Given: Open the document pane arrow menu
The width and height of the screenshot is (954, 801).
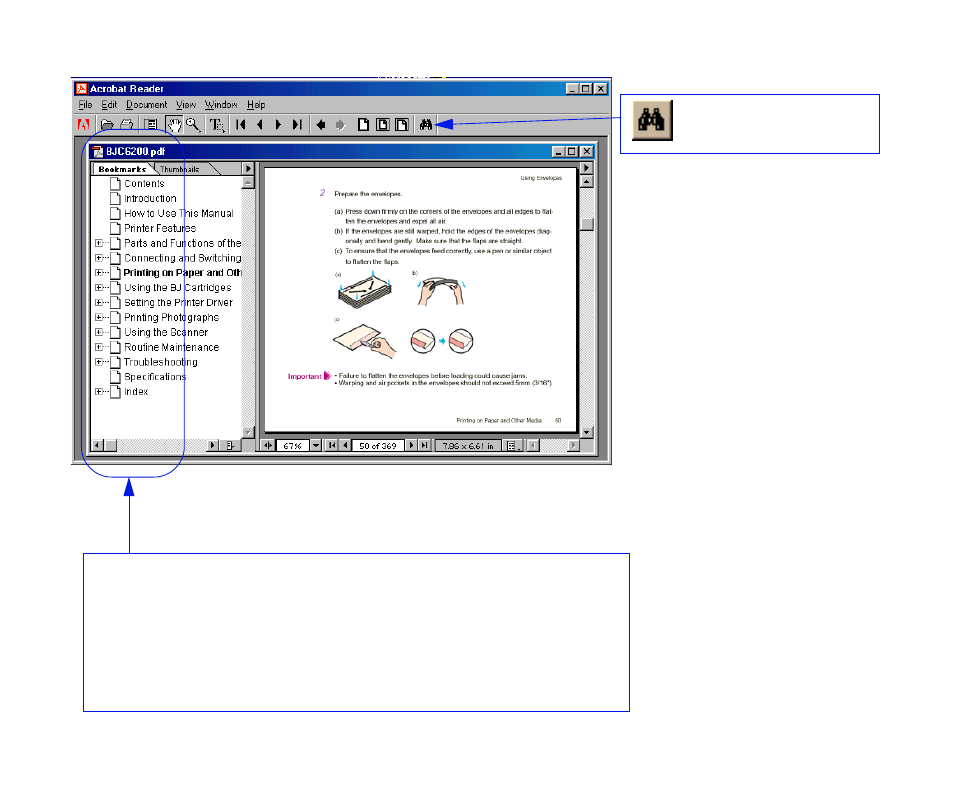Looking at the screenshot, I should point(587,168).
